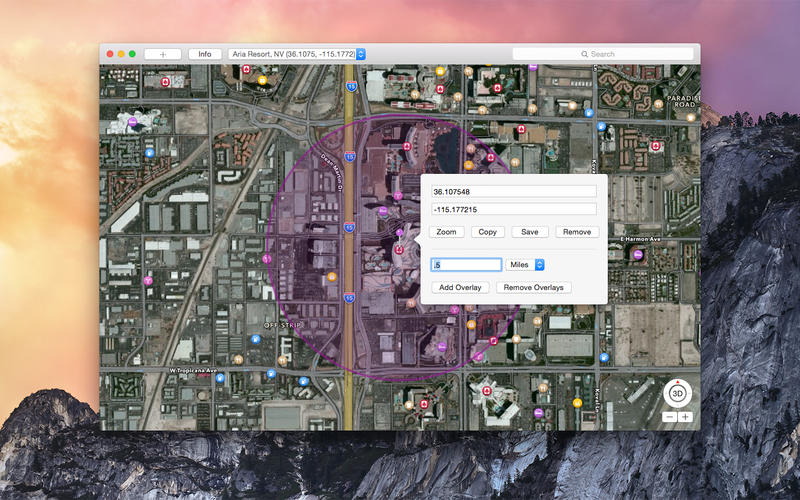
Task: Click the blue pin nearest the W Tropicana Ave label
Action: point(220,378)
